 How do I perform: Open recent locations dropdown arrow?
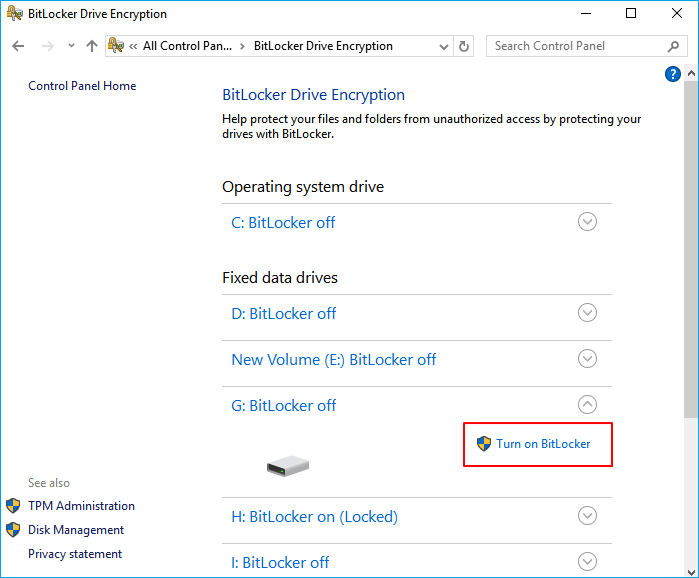71,46
